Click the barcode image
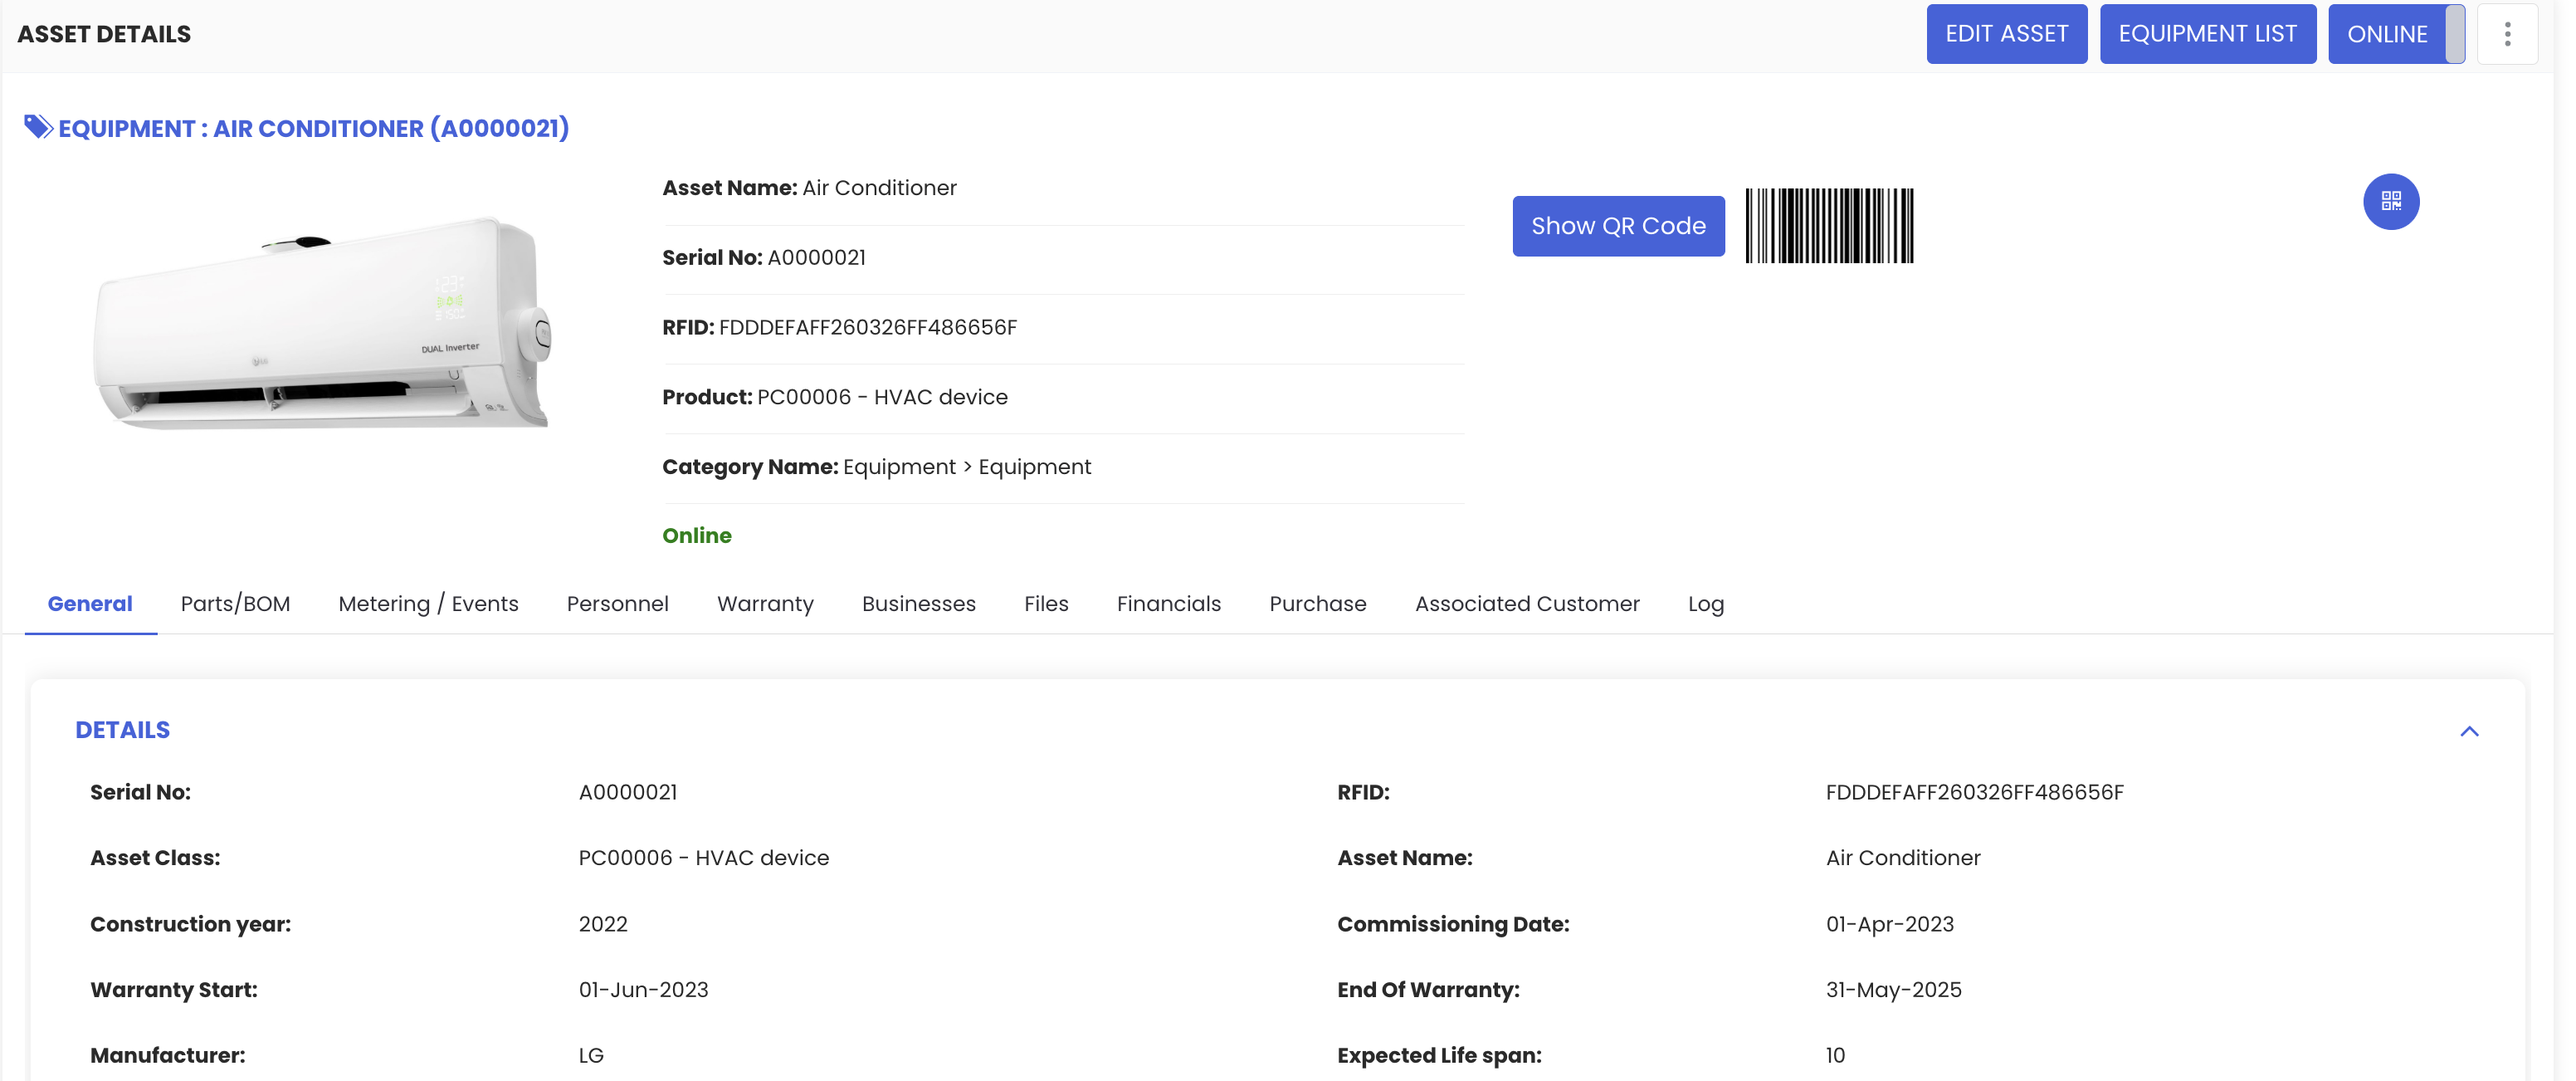 (x=1828, y=226)
